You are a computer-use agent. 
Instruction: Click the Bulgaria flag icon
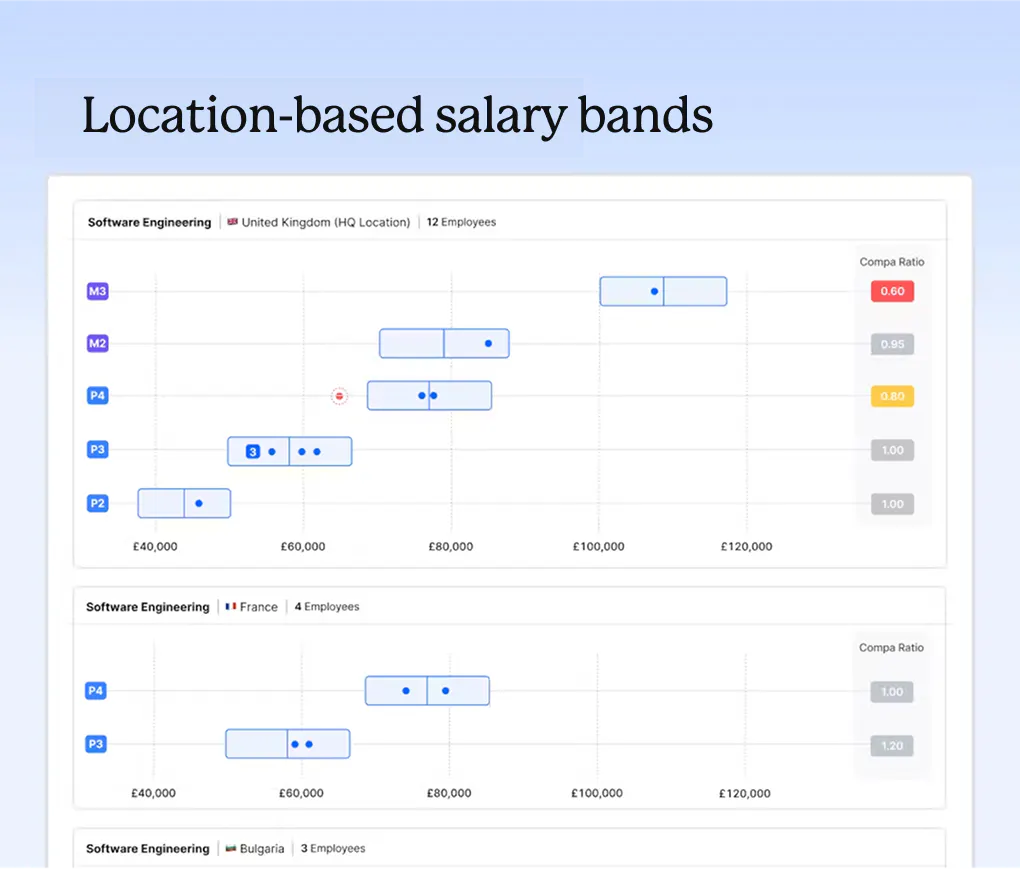(228, 848)
